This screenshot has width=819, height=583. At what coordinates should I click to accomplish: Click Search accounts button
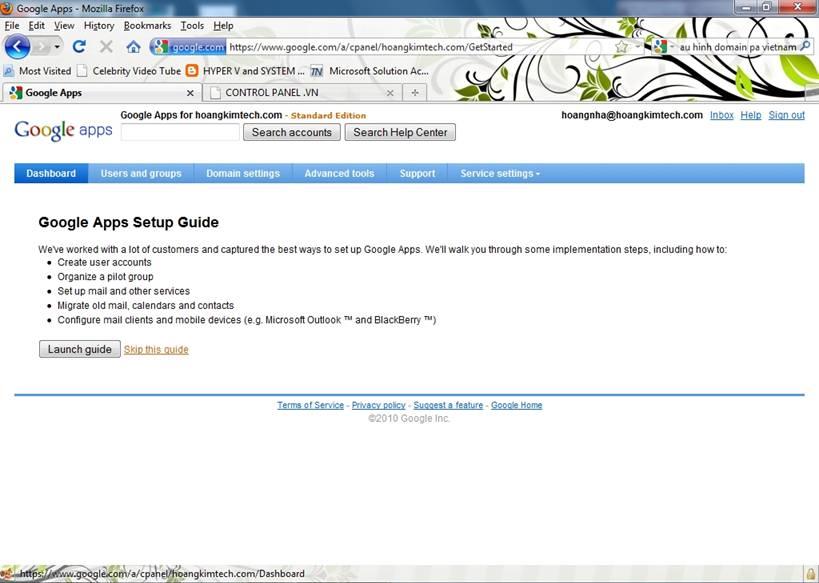[x=291, y=132]
